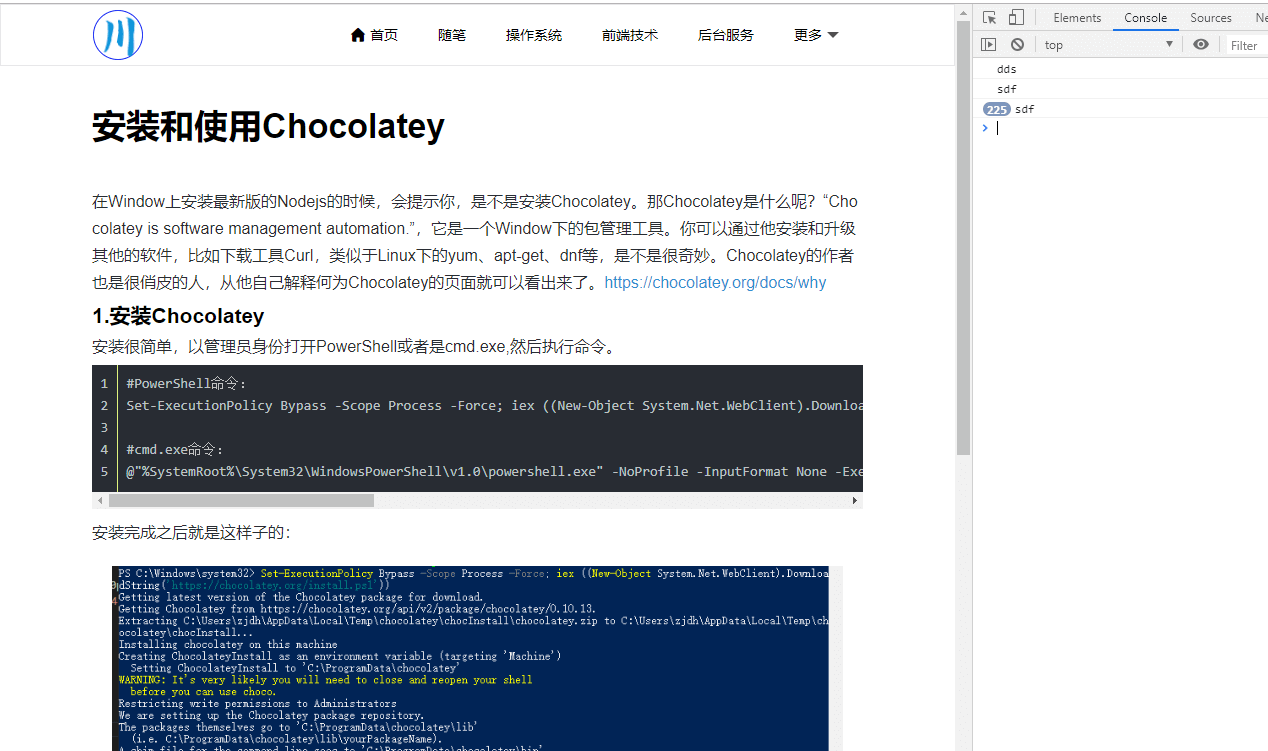Activate the inspect element picker

tap(989, 18)
